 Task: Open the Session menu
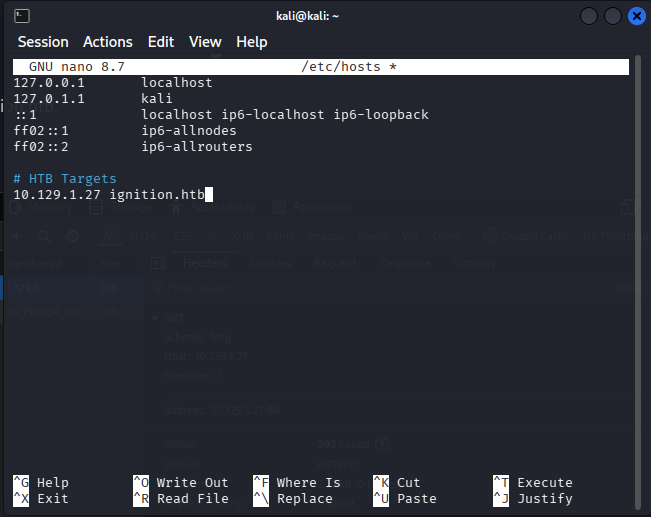43,42
